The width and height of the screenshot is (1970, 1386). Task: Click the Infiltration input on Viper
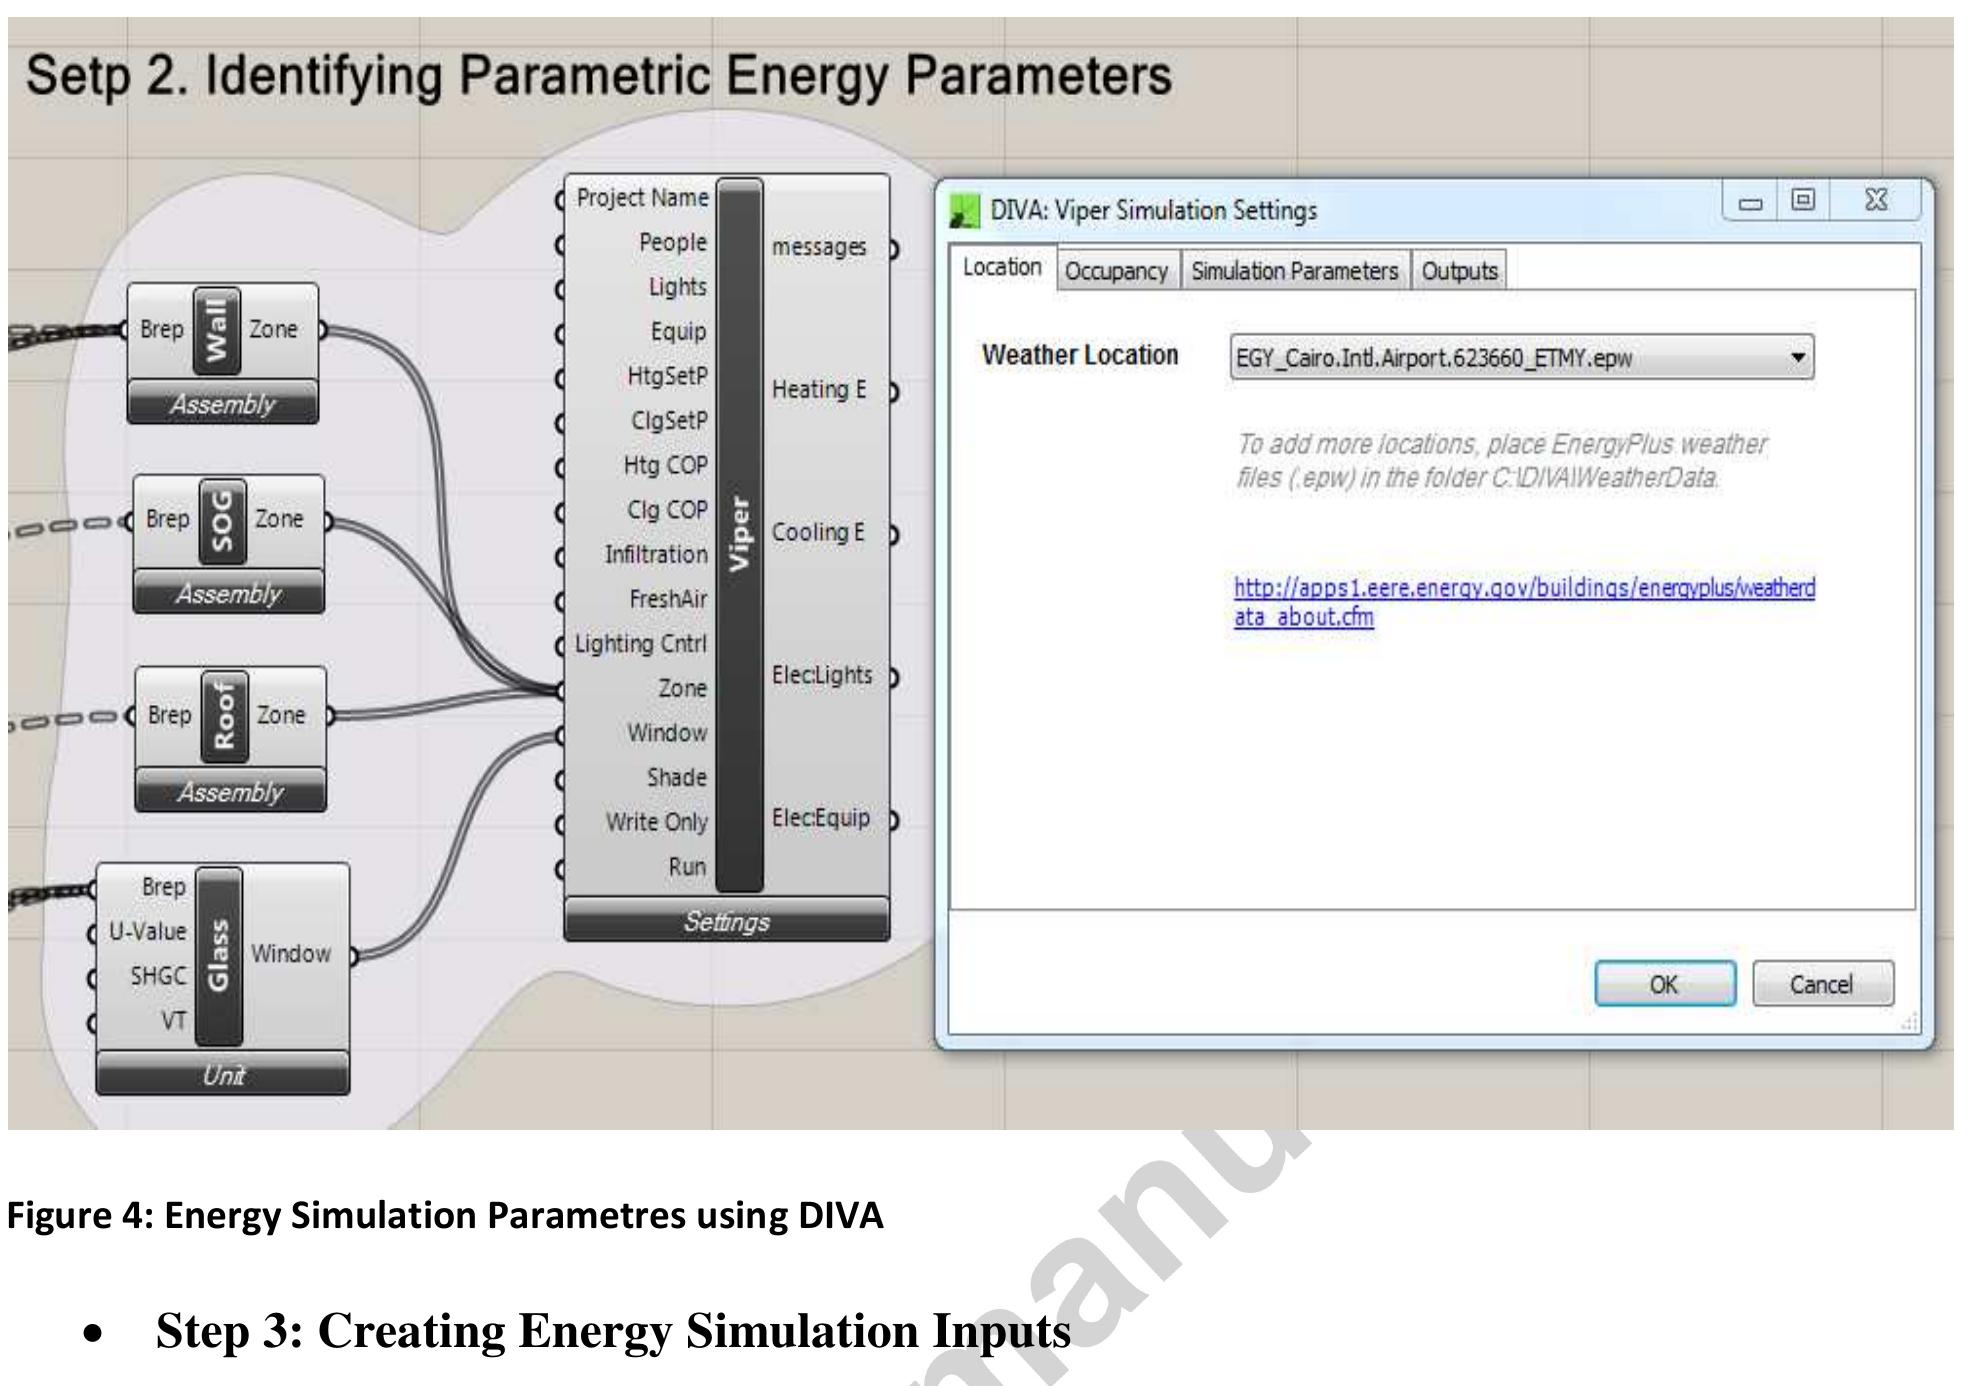tap(655, 555)
